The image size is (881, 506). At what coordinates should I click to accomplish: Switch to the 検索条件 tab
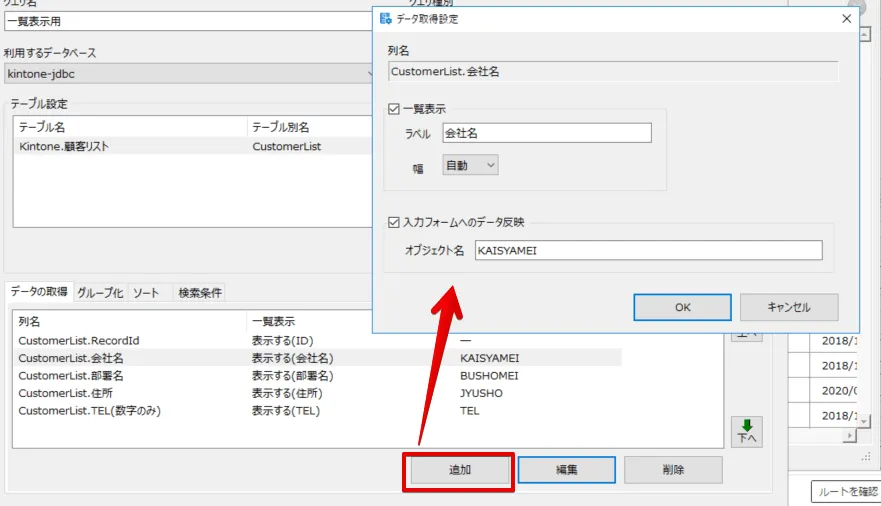pyautogui.click(x=199, y=293)
